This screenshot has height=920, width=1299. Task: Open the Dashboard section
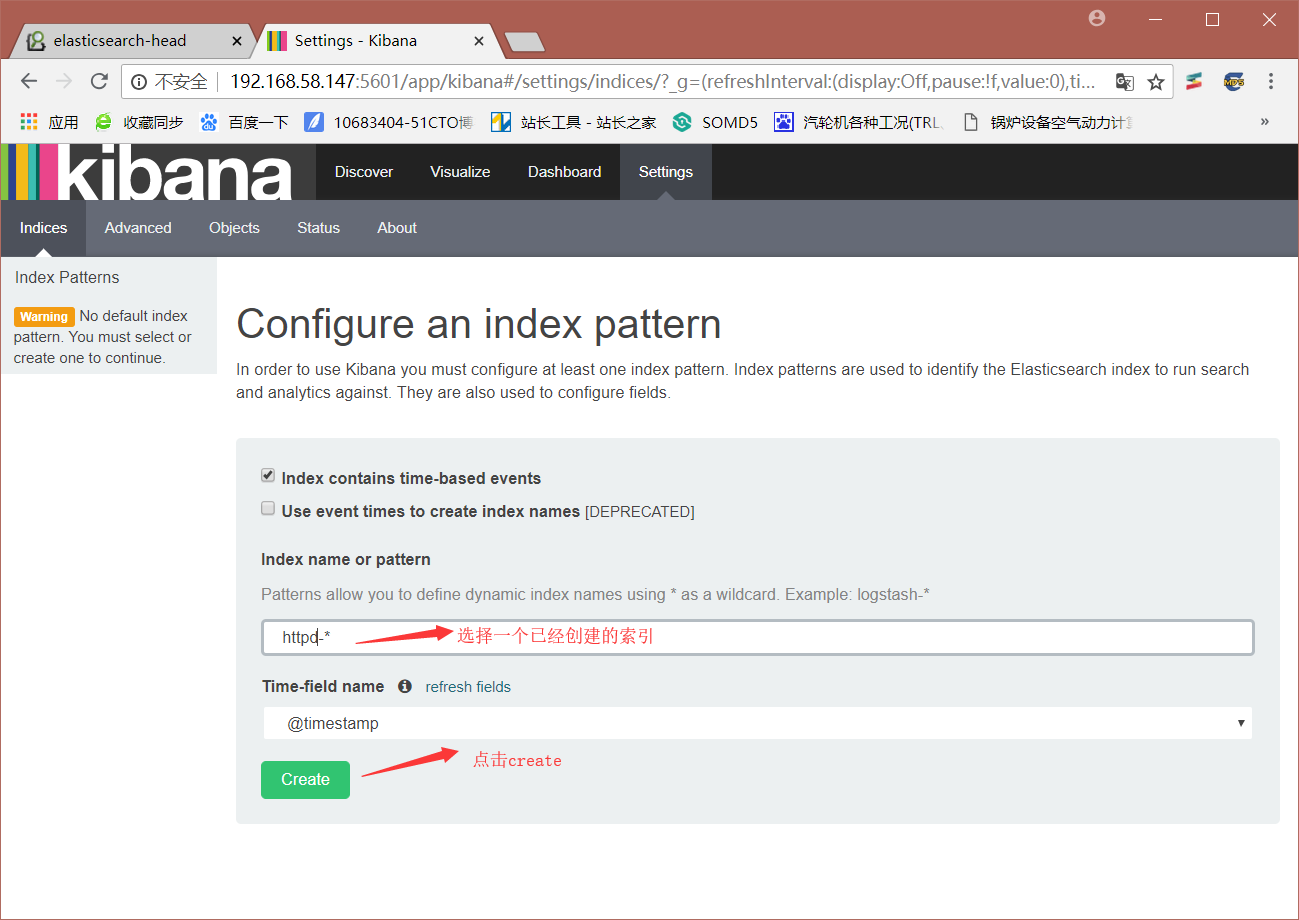[x=565, y=172]
